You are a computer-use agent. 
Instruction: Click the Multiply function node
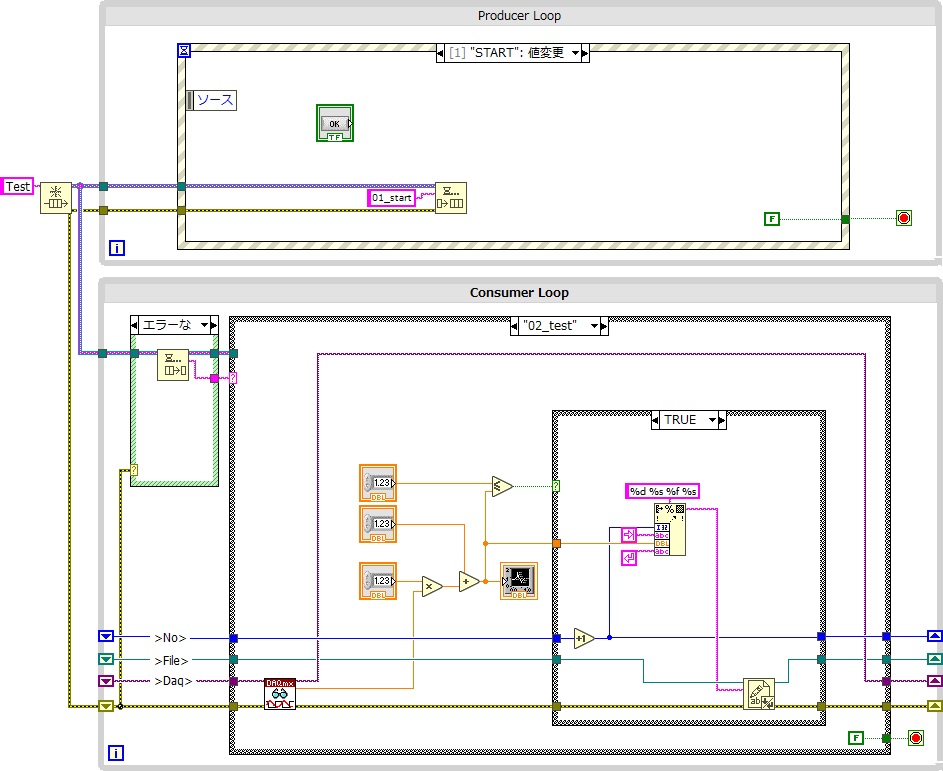point(430,585)
